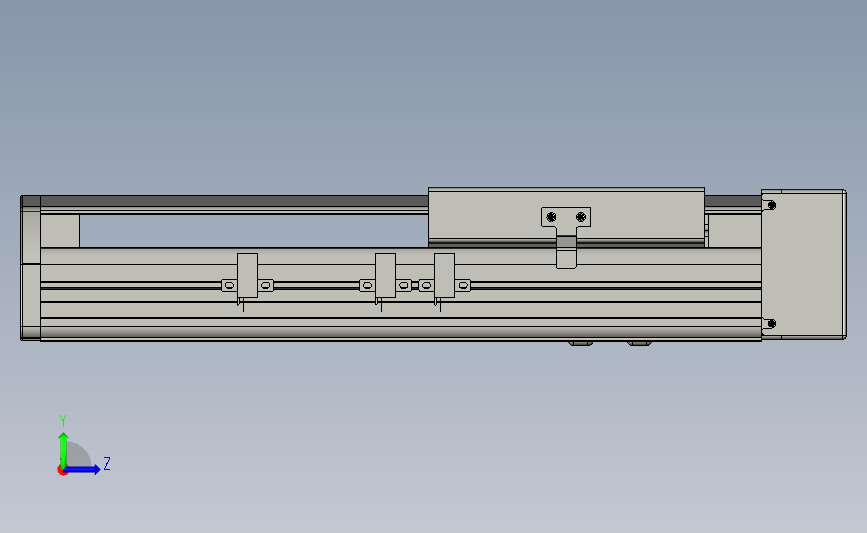Click the green Y axis arrow of the triad
This screenshot has width=867, height=533.
64,449
